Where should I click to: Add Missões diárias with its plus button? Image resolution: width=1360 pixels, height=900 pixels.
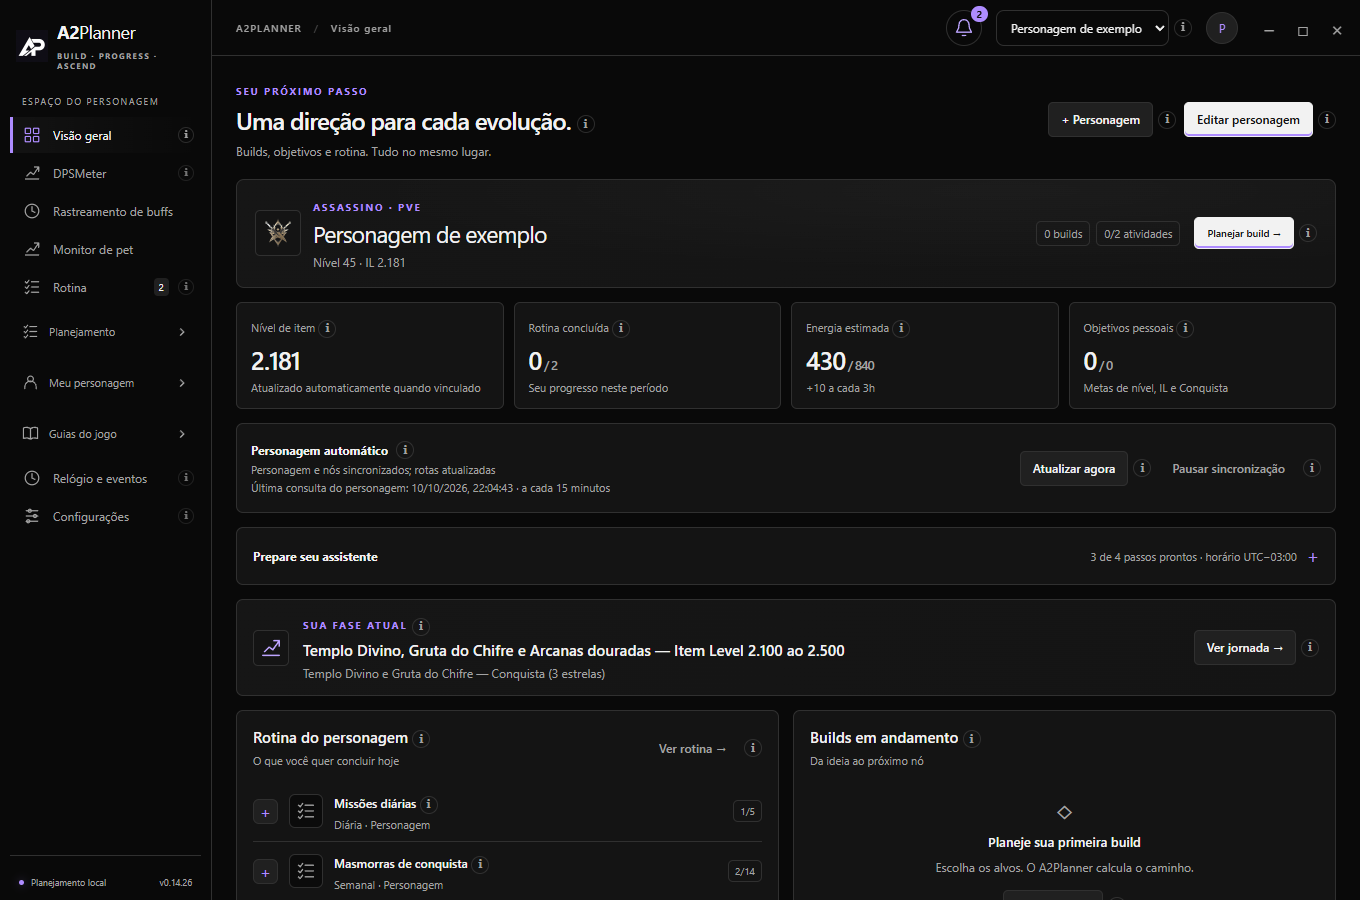tap(265, 813)
